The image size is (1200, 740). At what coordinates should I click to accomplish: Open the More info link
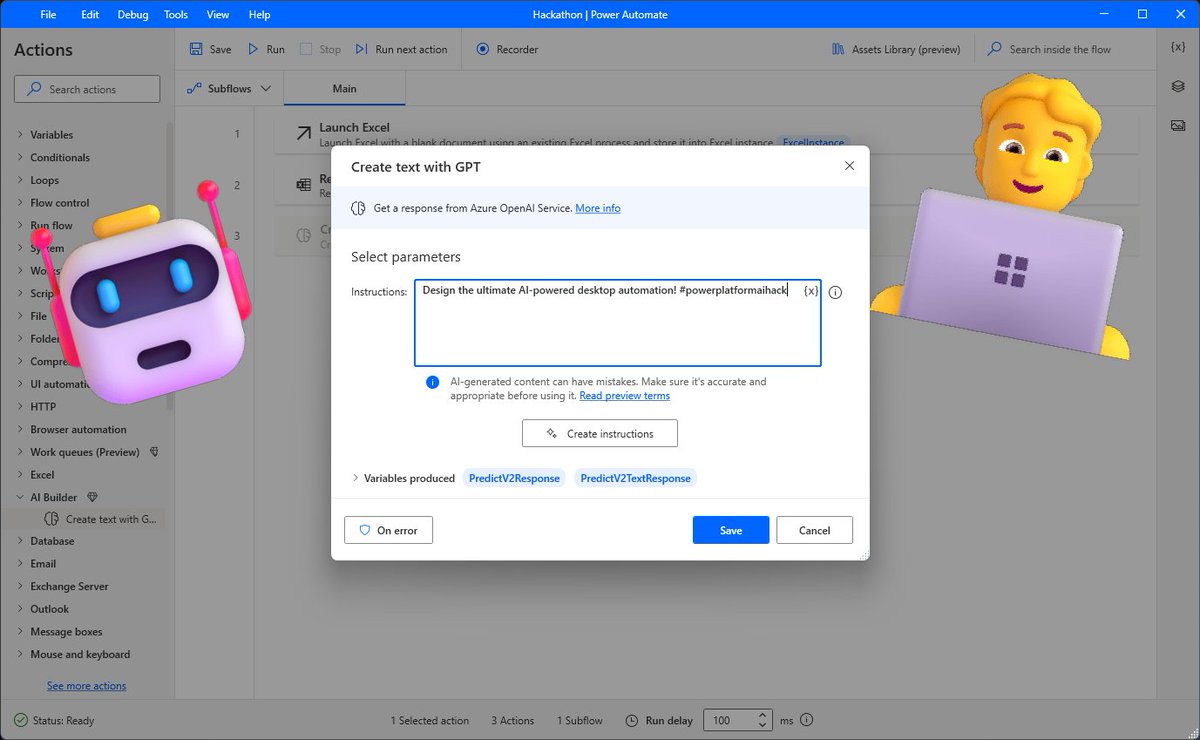pyautogui.click(x=598, y=208)
